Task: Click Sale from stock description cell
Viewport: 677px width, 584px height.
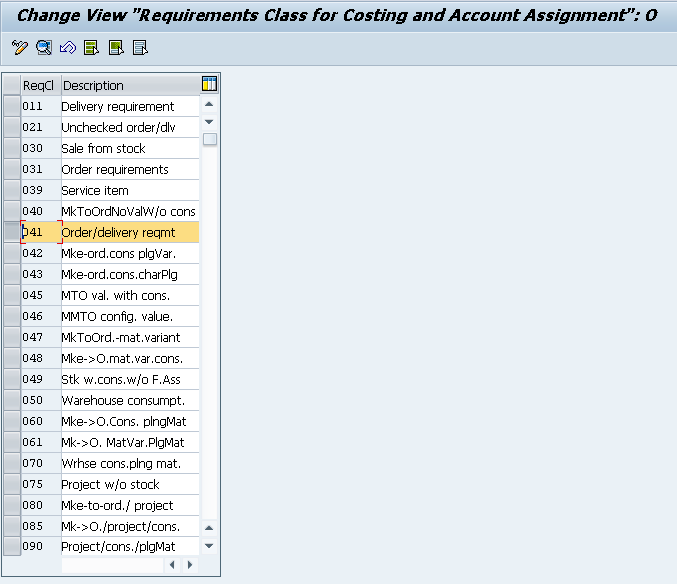Action: [x=130, y=148]
